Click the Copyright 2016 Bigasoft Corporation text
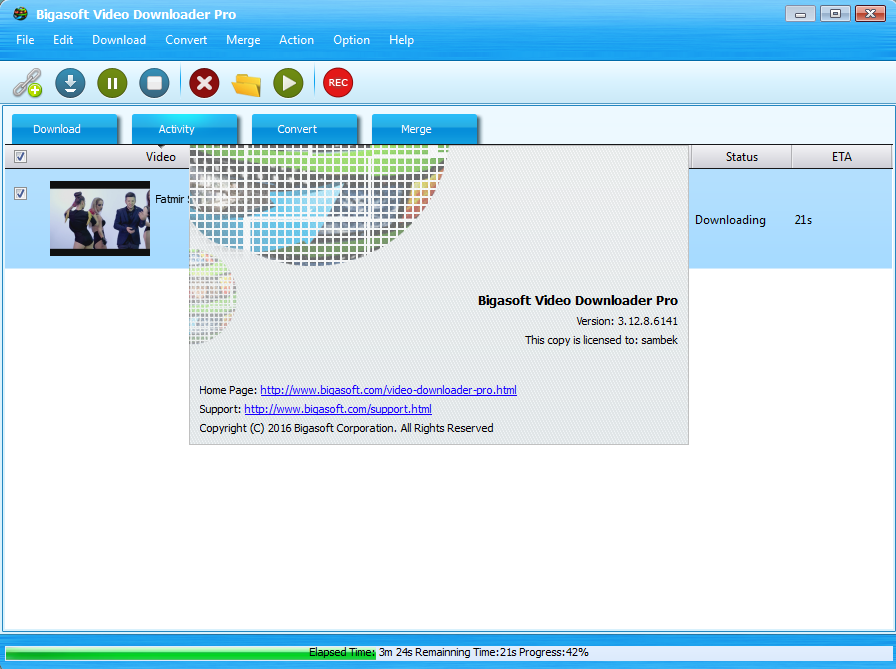This screenshot has width=896, height=669. [346, 428]
